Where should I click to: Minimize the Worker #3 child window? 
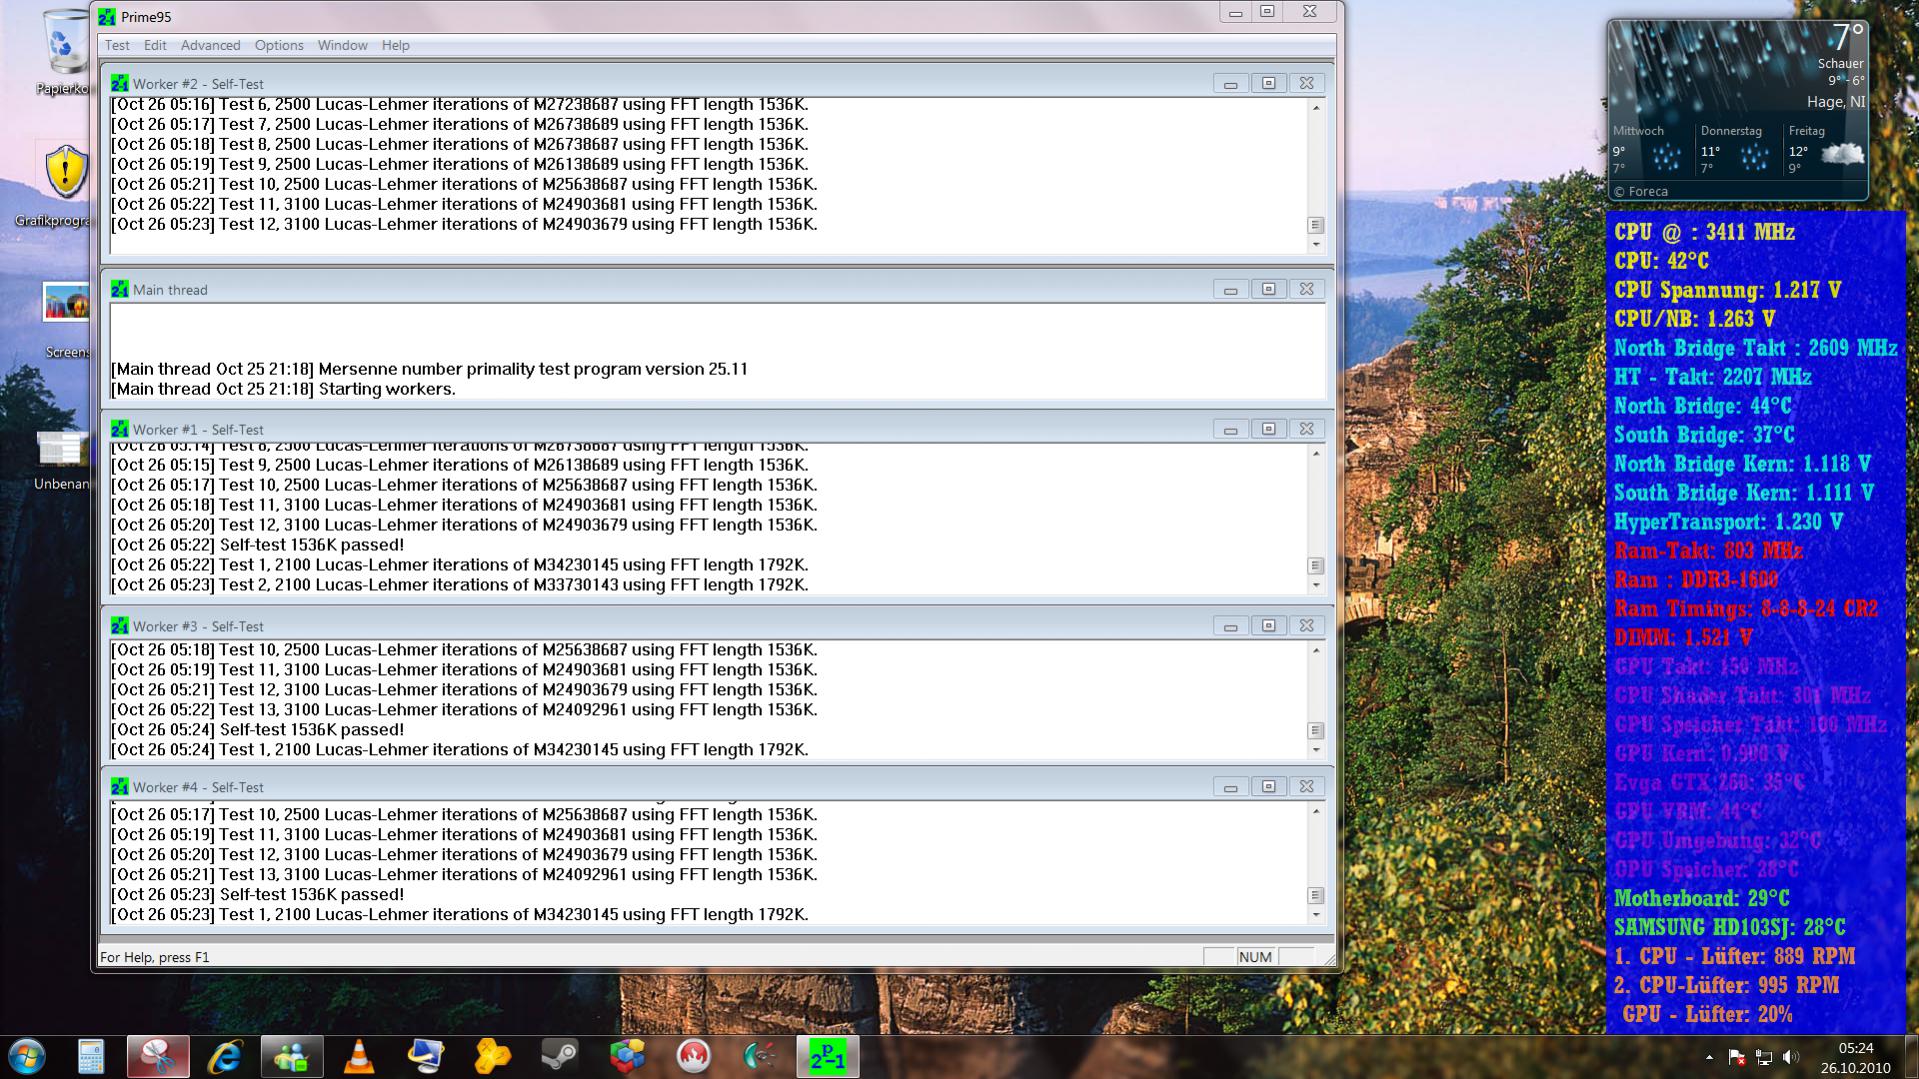click(1231, 626)
